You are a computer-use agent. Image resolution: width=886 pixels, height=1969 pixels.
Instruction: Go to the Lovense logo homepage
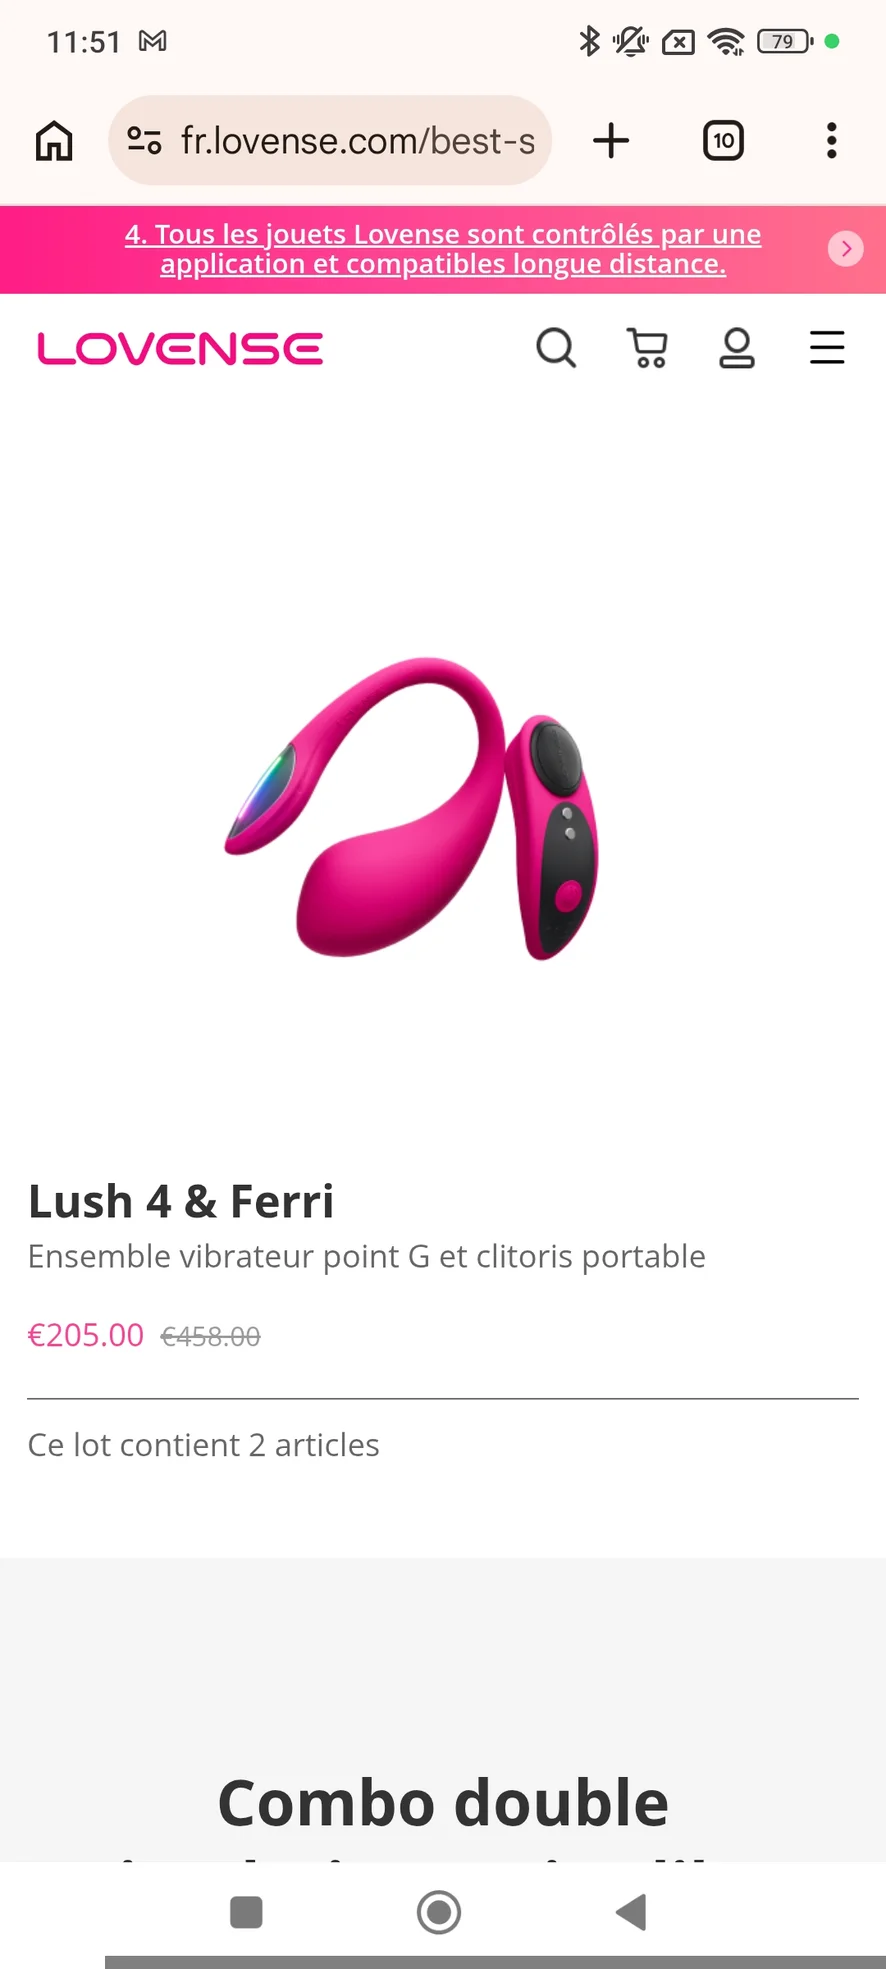pos(180,349)
